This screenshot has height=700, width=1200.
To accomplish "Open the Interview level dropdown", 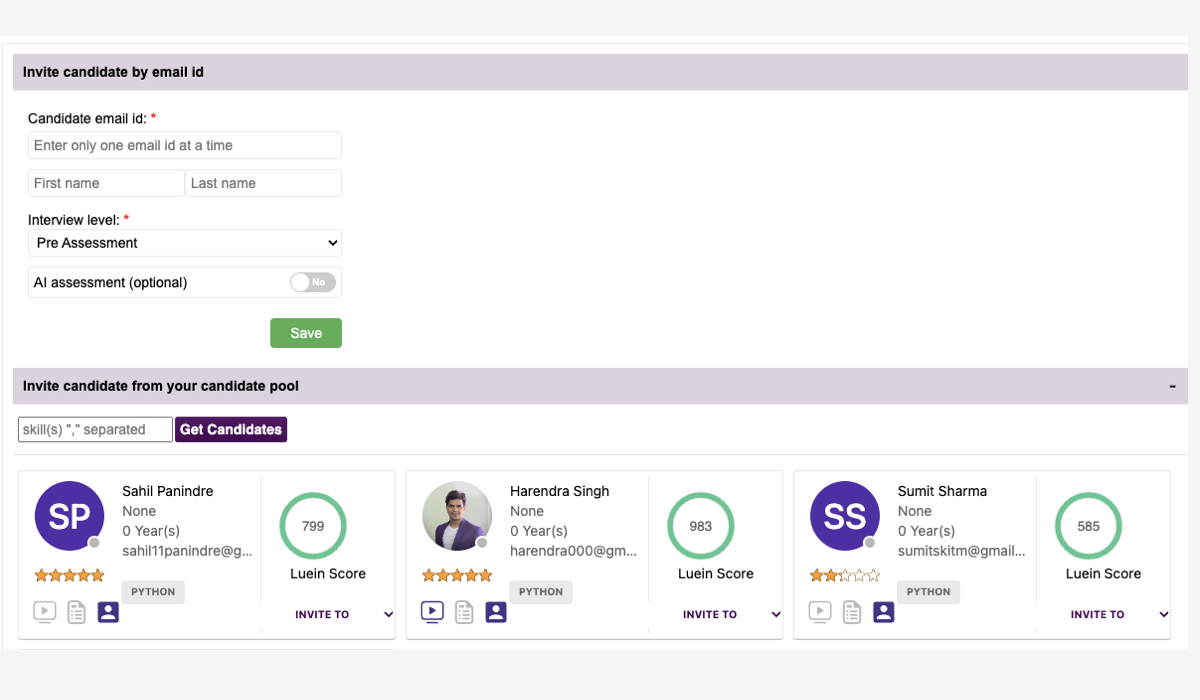I will point(185,243).
